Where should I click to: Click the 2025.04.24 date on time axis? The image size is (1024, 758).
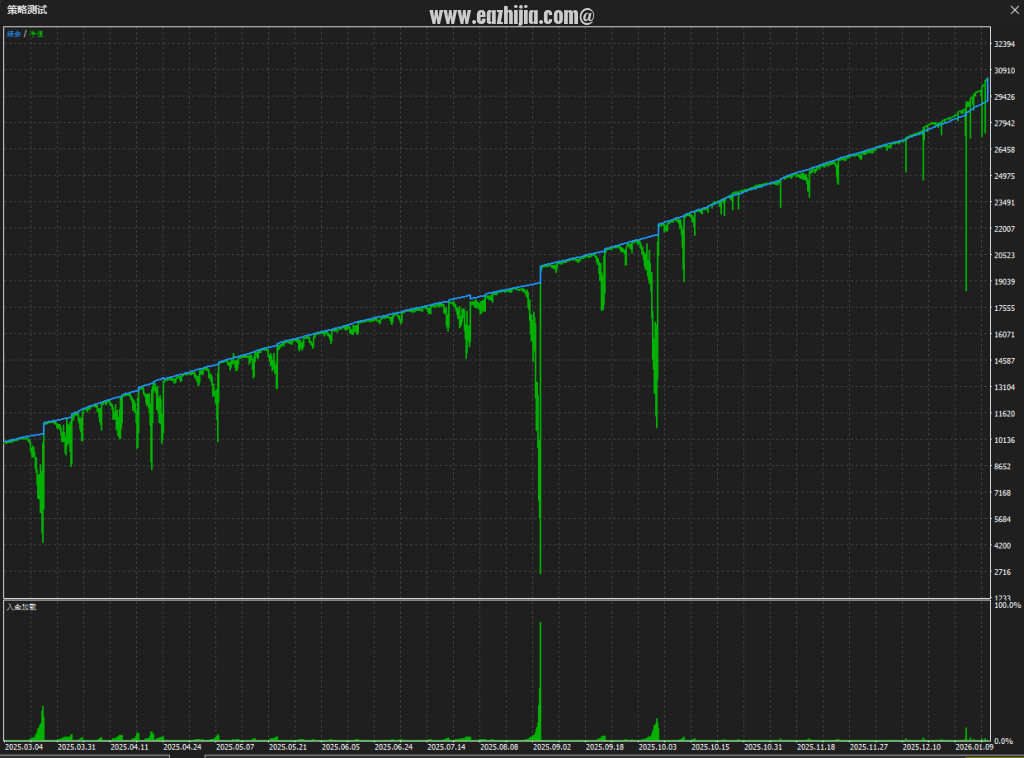click(x=182, y=748)
